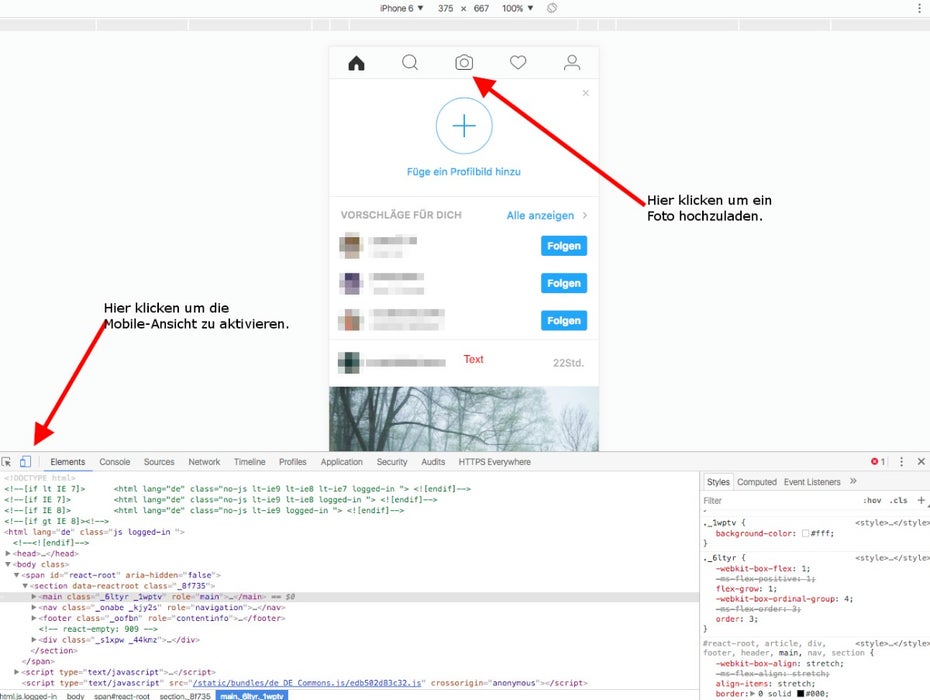The image size is (930, 700).
Task: Add new style rule with plus icon
Action: click(921, 500)
